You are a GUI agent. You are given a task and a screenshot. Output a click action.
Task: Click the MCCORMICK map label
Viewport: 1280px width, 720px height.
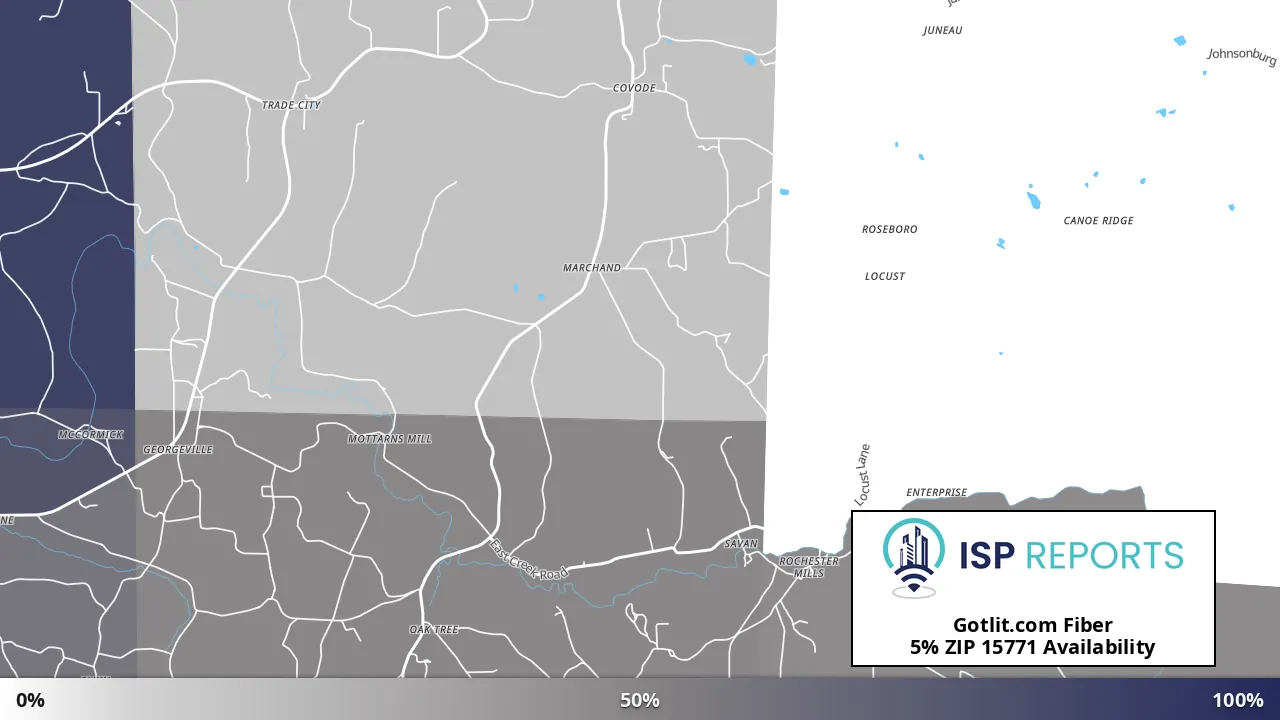90,435
